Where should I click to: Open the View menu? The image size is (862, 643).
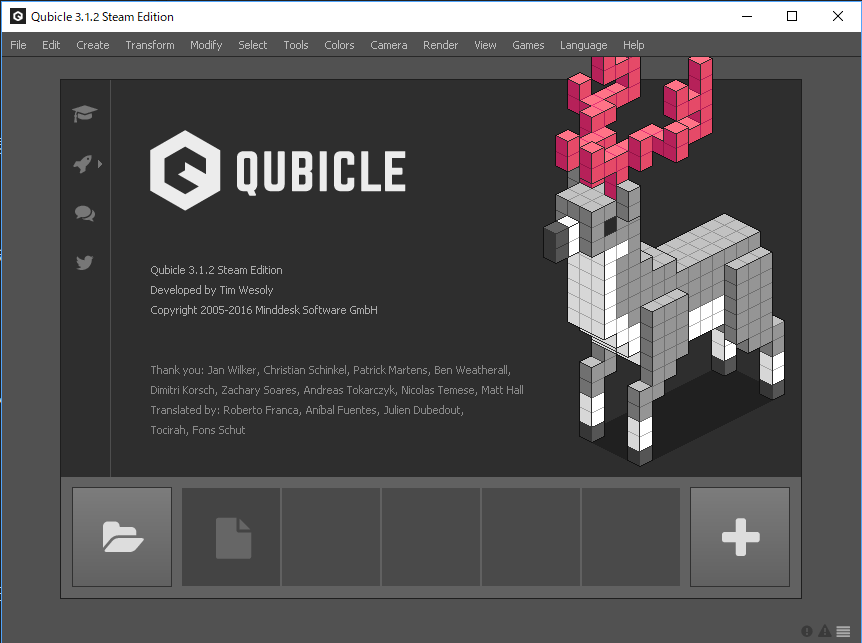485,45
